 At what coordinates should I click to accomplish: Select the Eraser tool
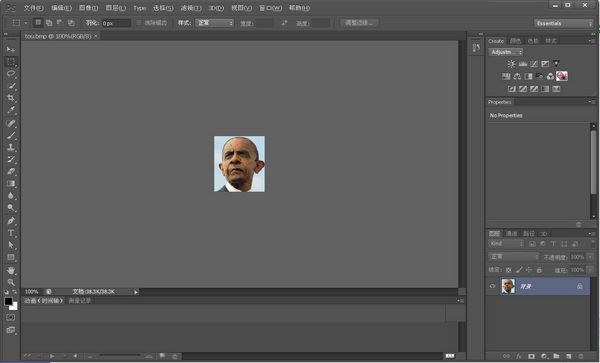11,171
